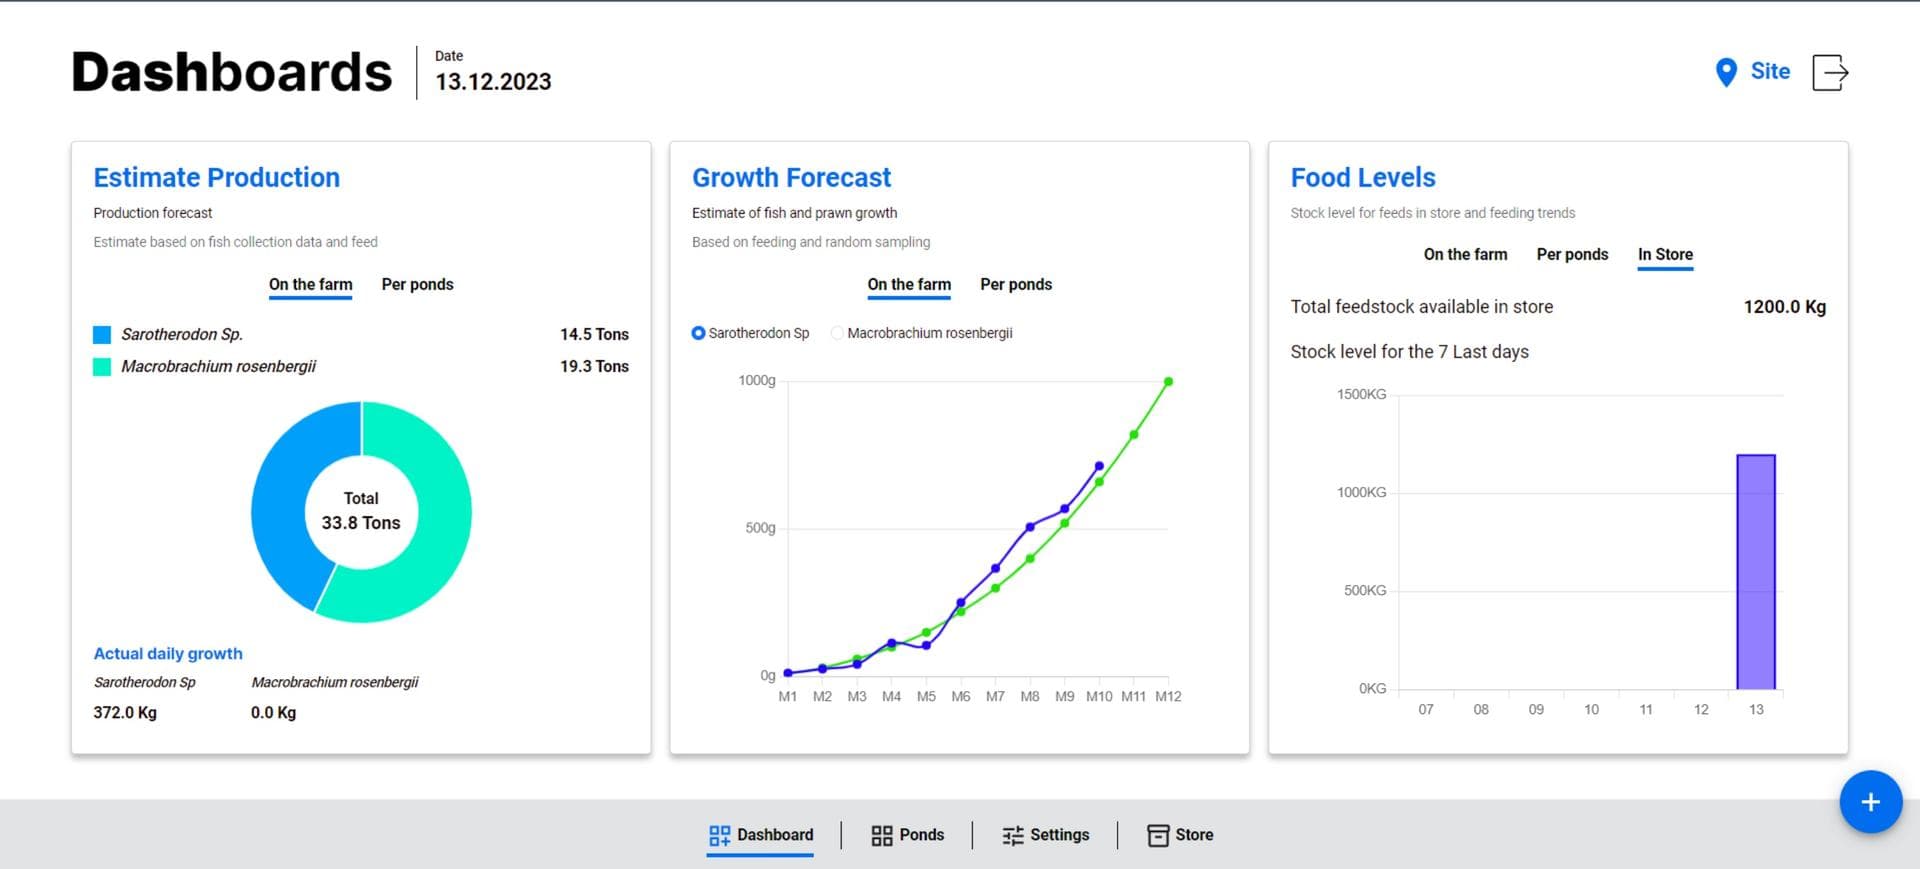
Task: Click the Dashboard grid icon in bottom nav
Action: [x=719, y=835]
